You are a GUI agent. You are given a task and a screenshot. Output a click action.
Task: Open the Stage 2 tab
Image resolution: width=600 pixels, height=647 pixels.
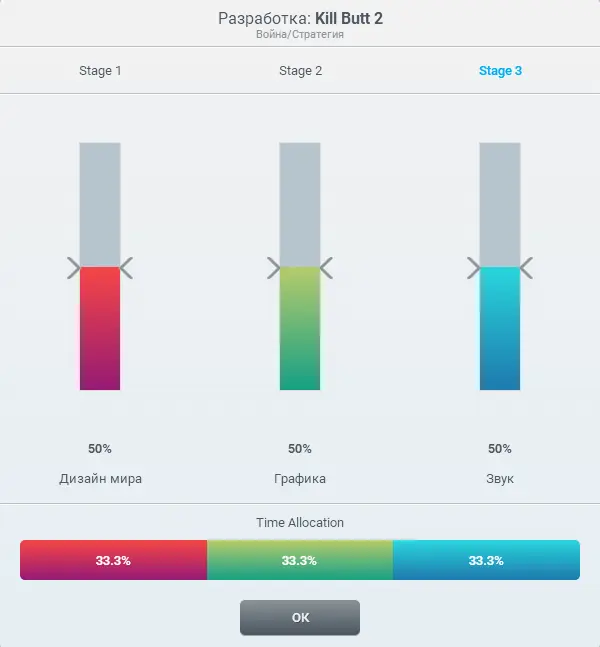coord(300,71)
